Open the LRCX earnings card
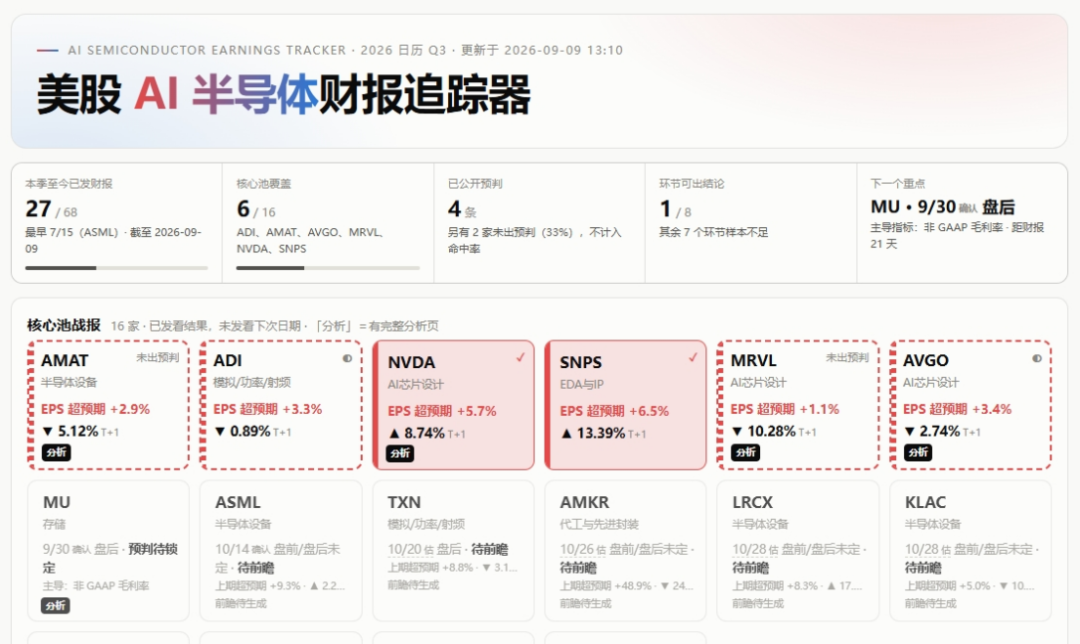 (x=798, y=551)
